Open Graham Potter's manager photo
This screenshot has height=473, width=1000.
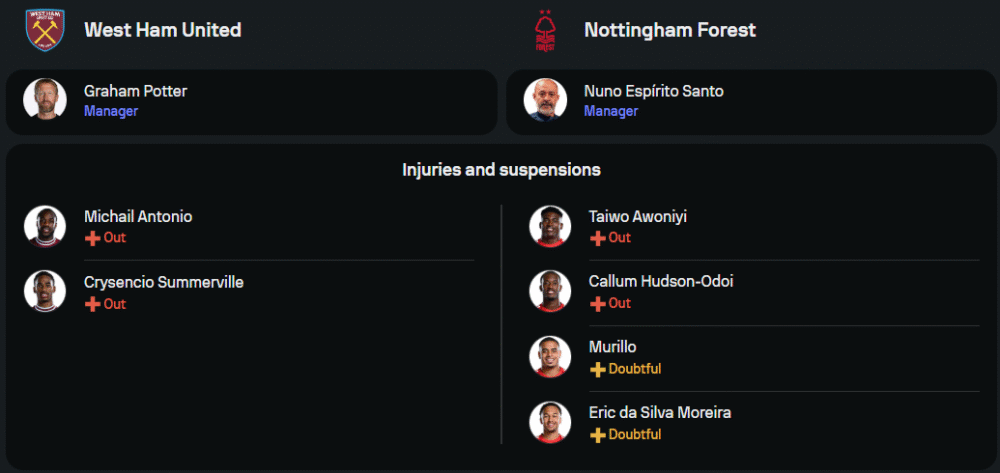(45, 100)
